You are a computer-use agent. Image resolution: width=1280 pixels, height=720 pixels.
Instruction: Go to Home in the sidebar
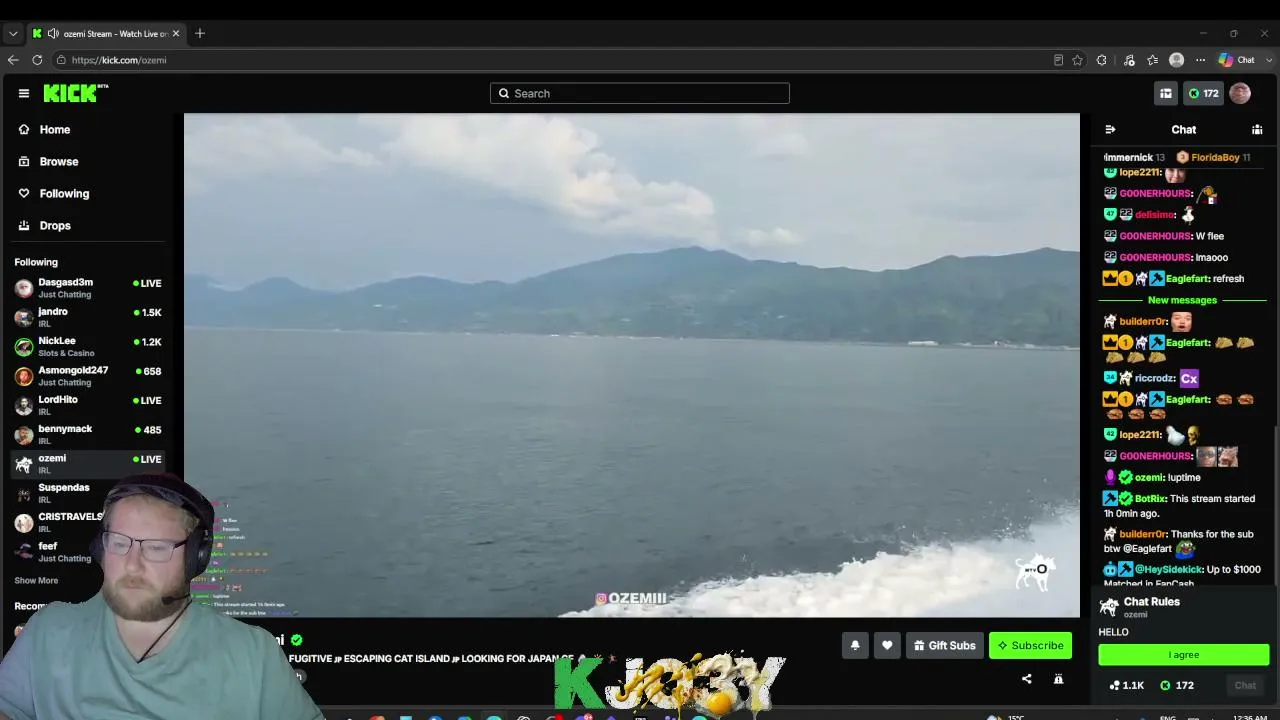pyautogui.click(x=55, y=129)
